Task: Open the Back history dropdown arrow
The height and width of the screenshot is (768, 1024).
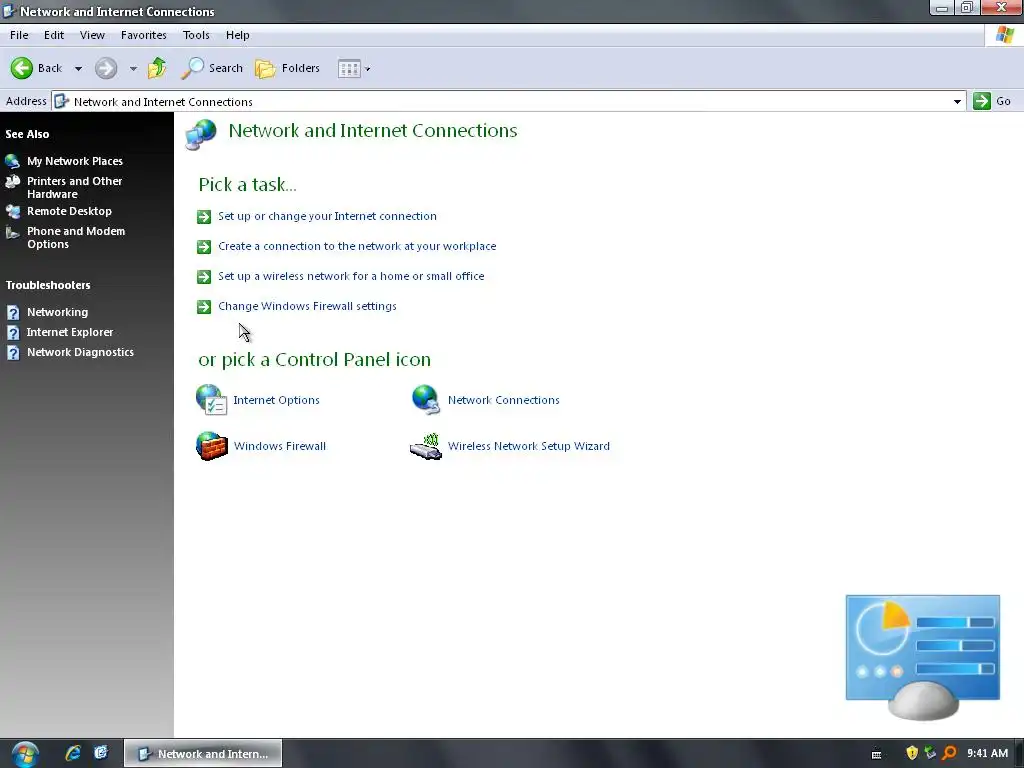Action: click(x=78, y=69)
